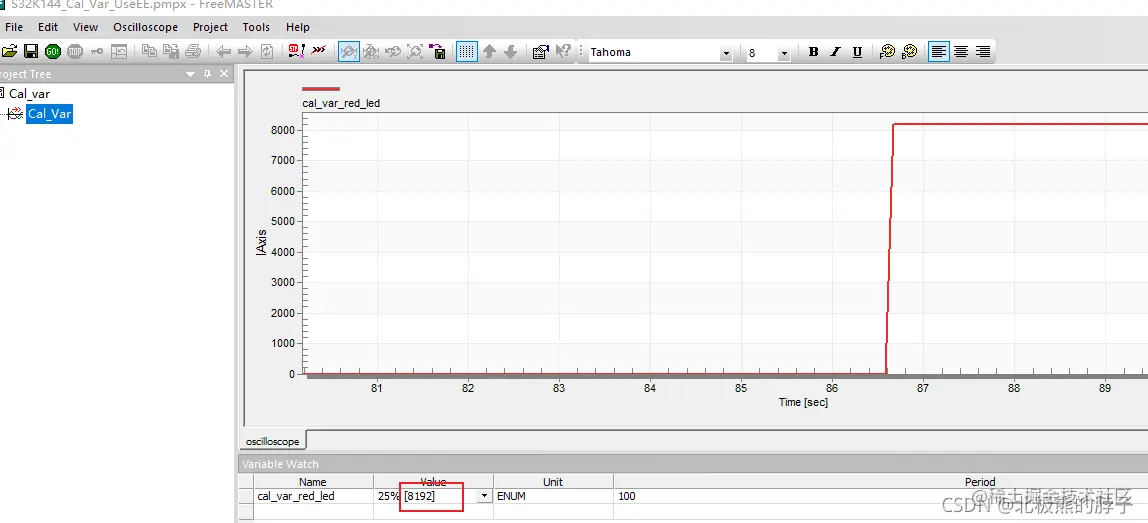The width and height of the screenshot is (1148, 523).
Task: Click the second graph zoom icon
Action: click(x=371, y=51)
